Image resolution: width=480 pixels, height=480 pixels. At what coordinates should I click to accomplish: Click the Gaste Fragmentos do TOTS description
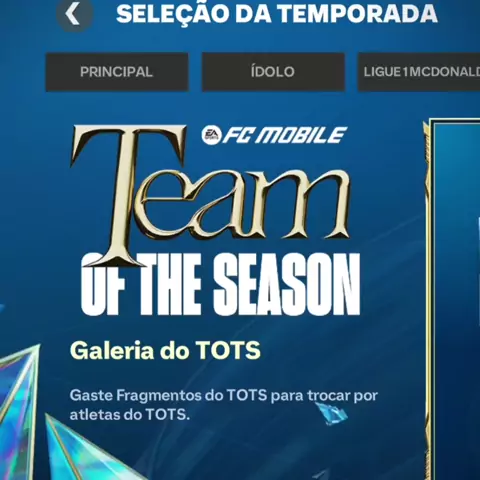pos(224,405)
